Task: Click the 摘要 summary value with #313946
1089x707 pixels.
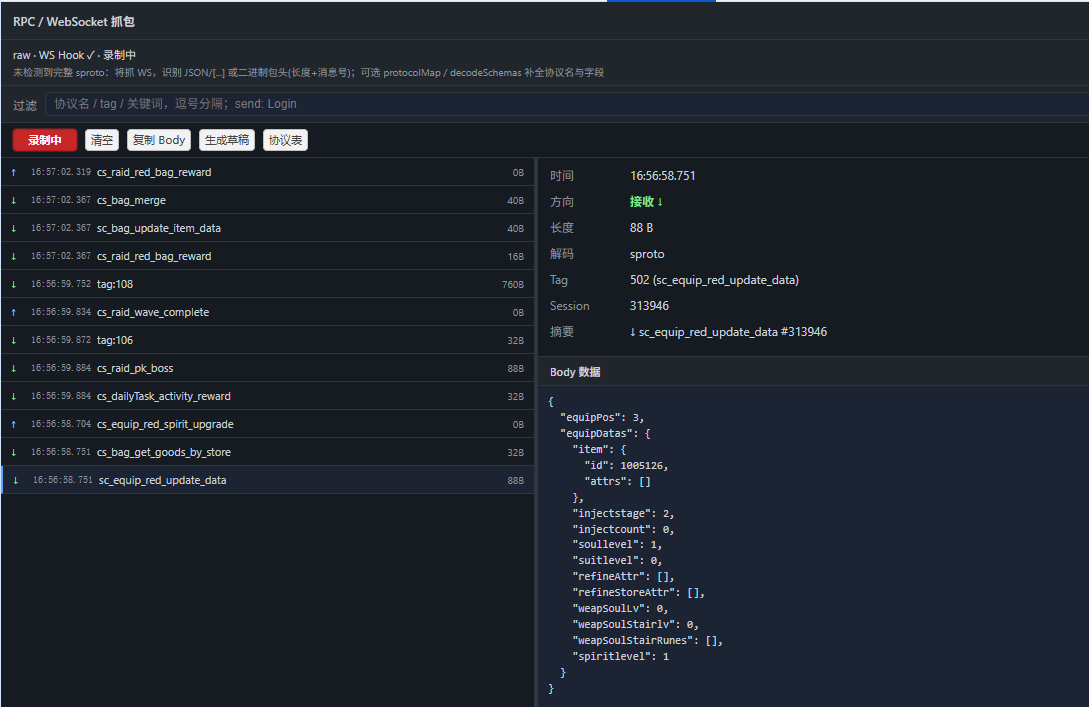Action: 728,332
